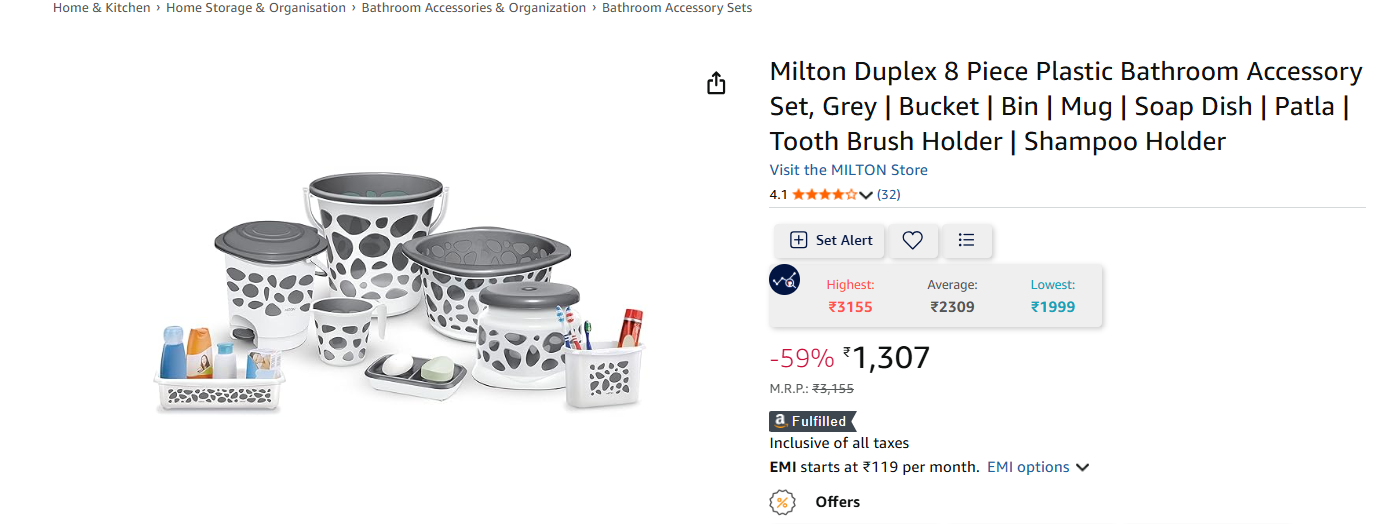
Task: Open the EMI options link
Action: 1028,467
